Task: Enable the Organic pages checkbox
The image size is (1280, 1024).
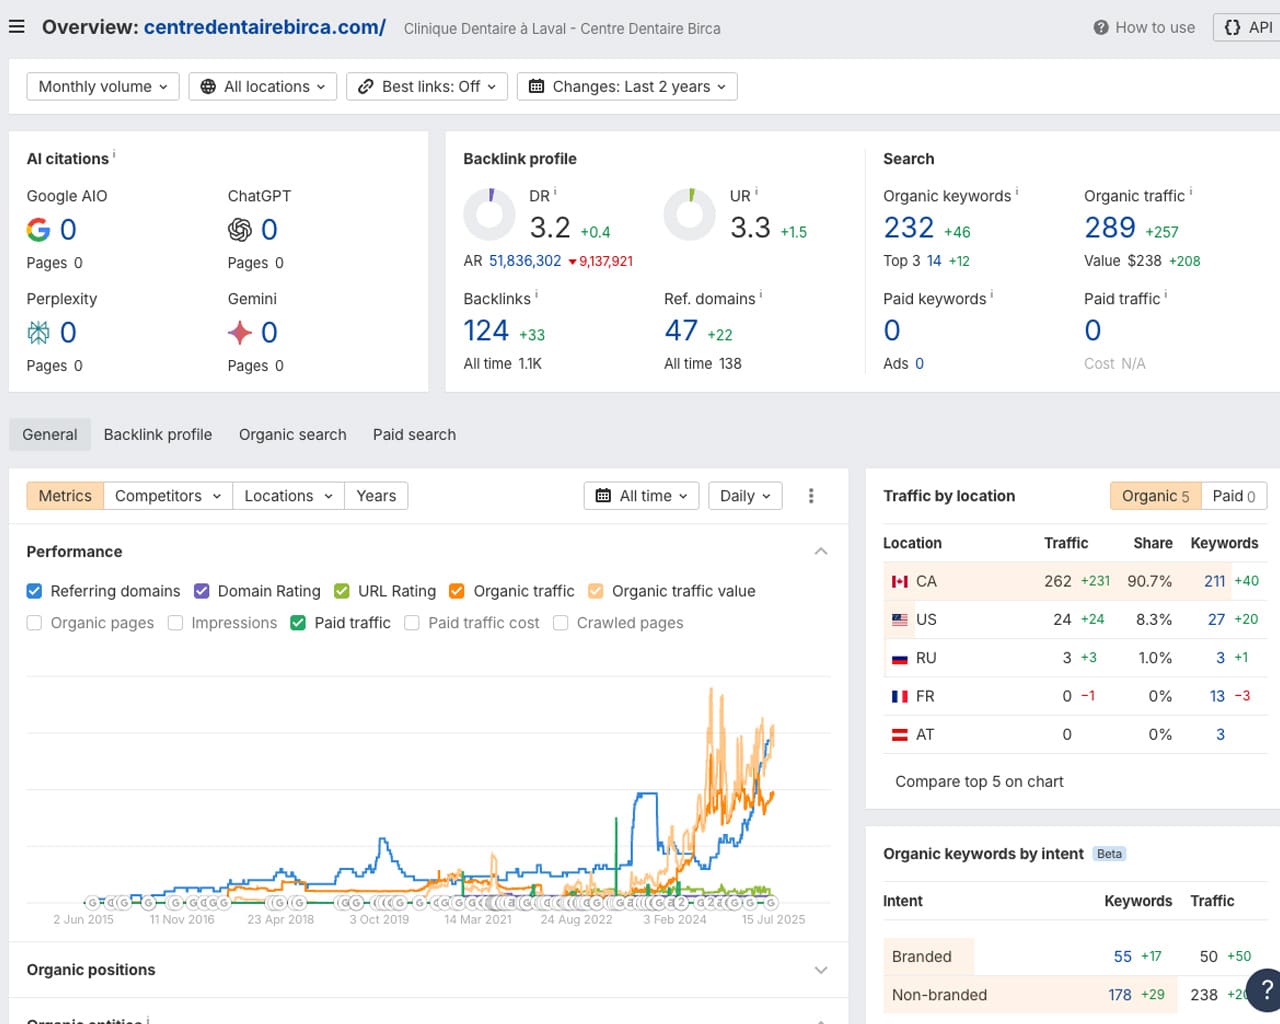Action: (35, 623)
